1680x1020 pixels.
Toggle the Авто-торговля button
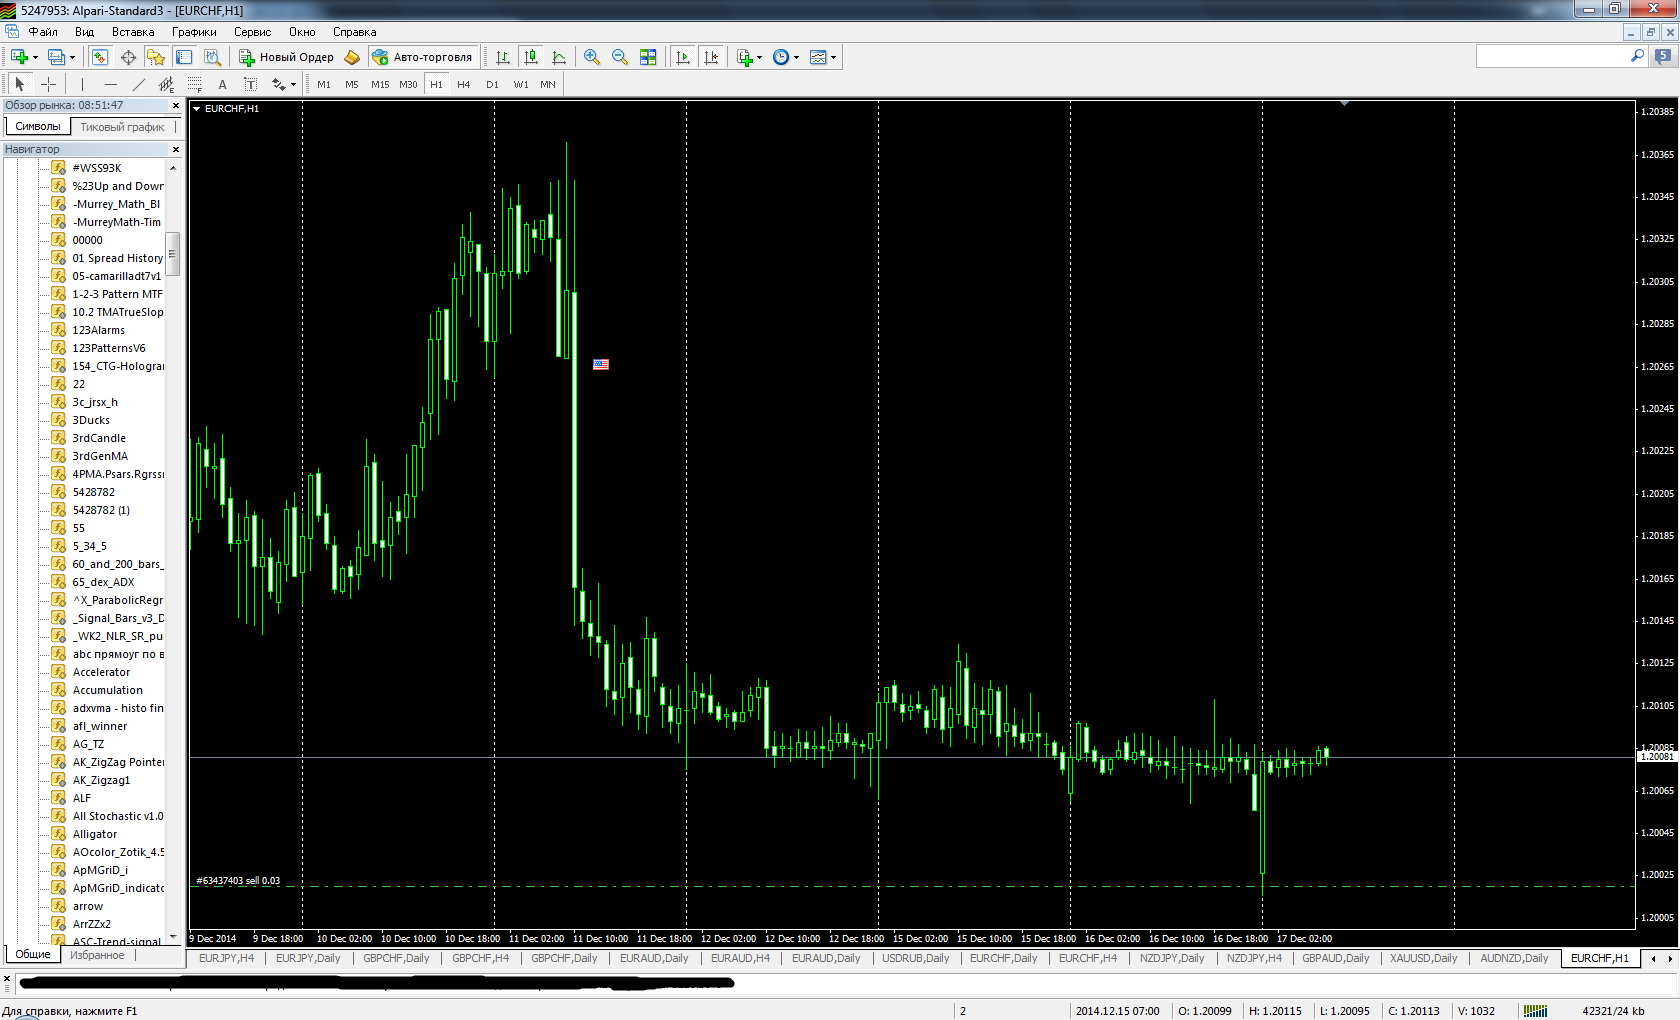click(x=422, y=57)
